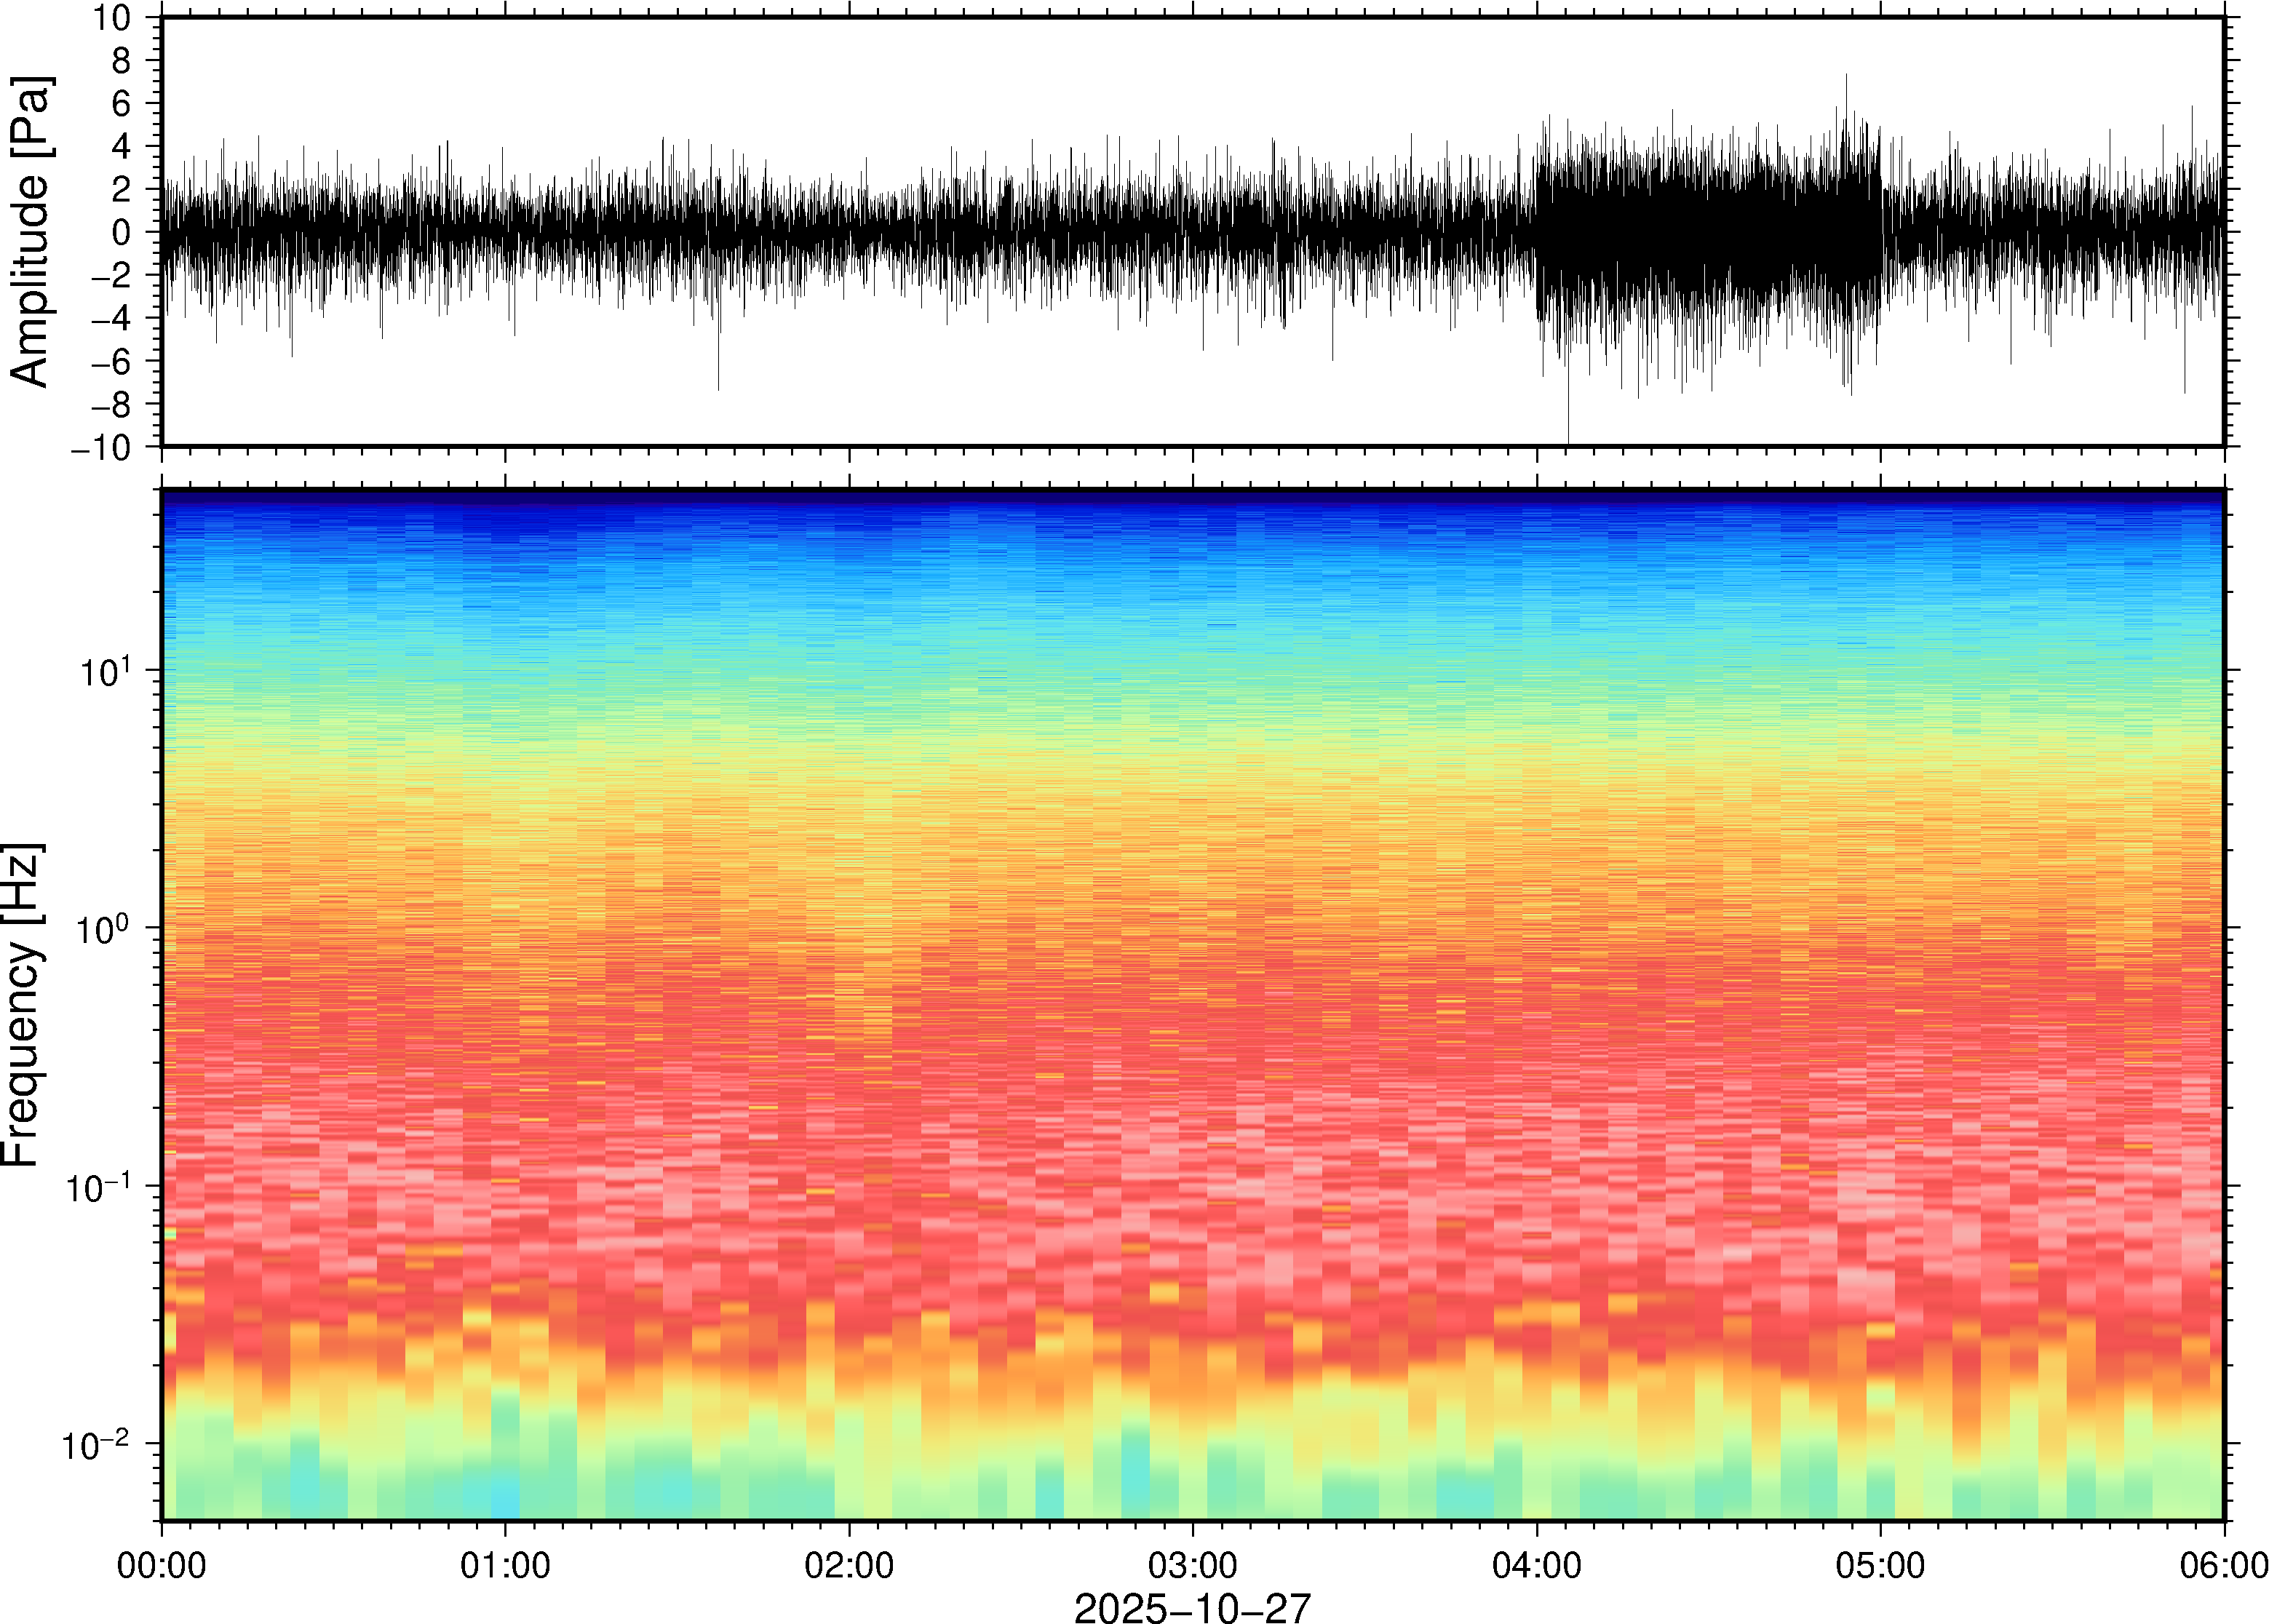
Task: Click the 01:00 time axis label
Action: [x=505, y=1565]
